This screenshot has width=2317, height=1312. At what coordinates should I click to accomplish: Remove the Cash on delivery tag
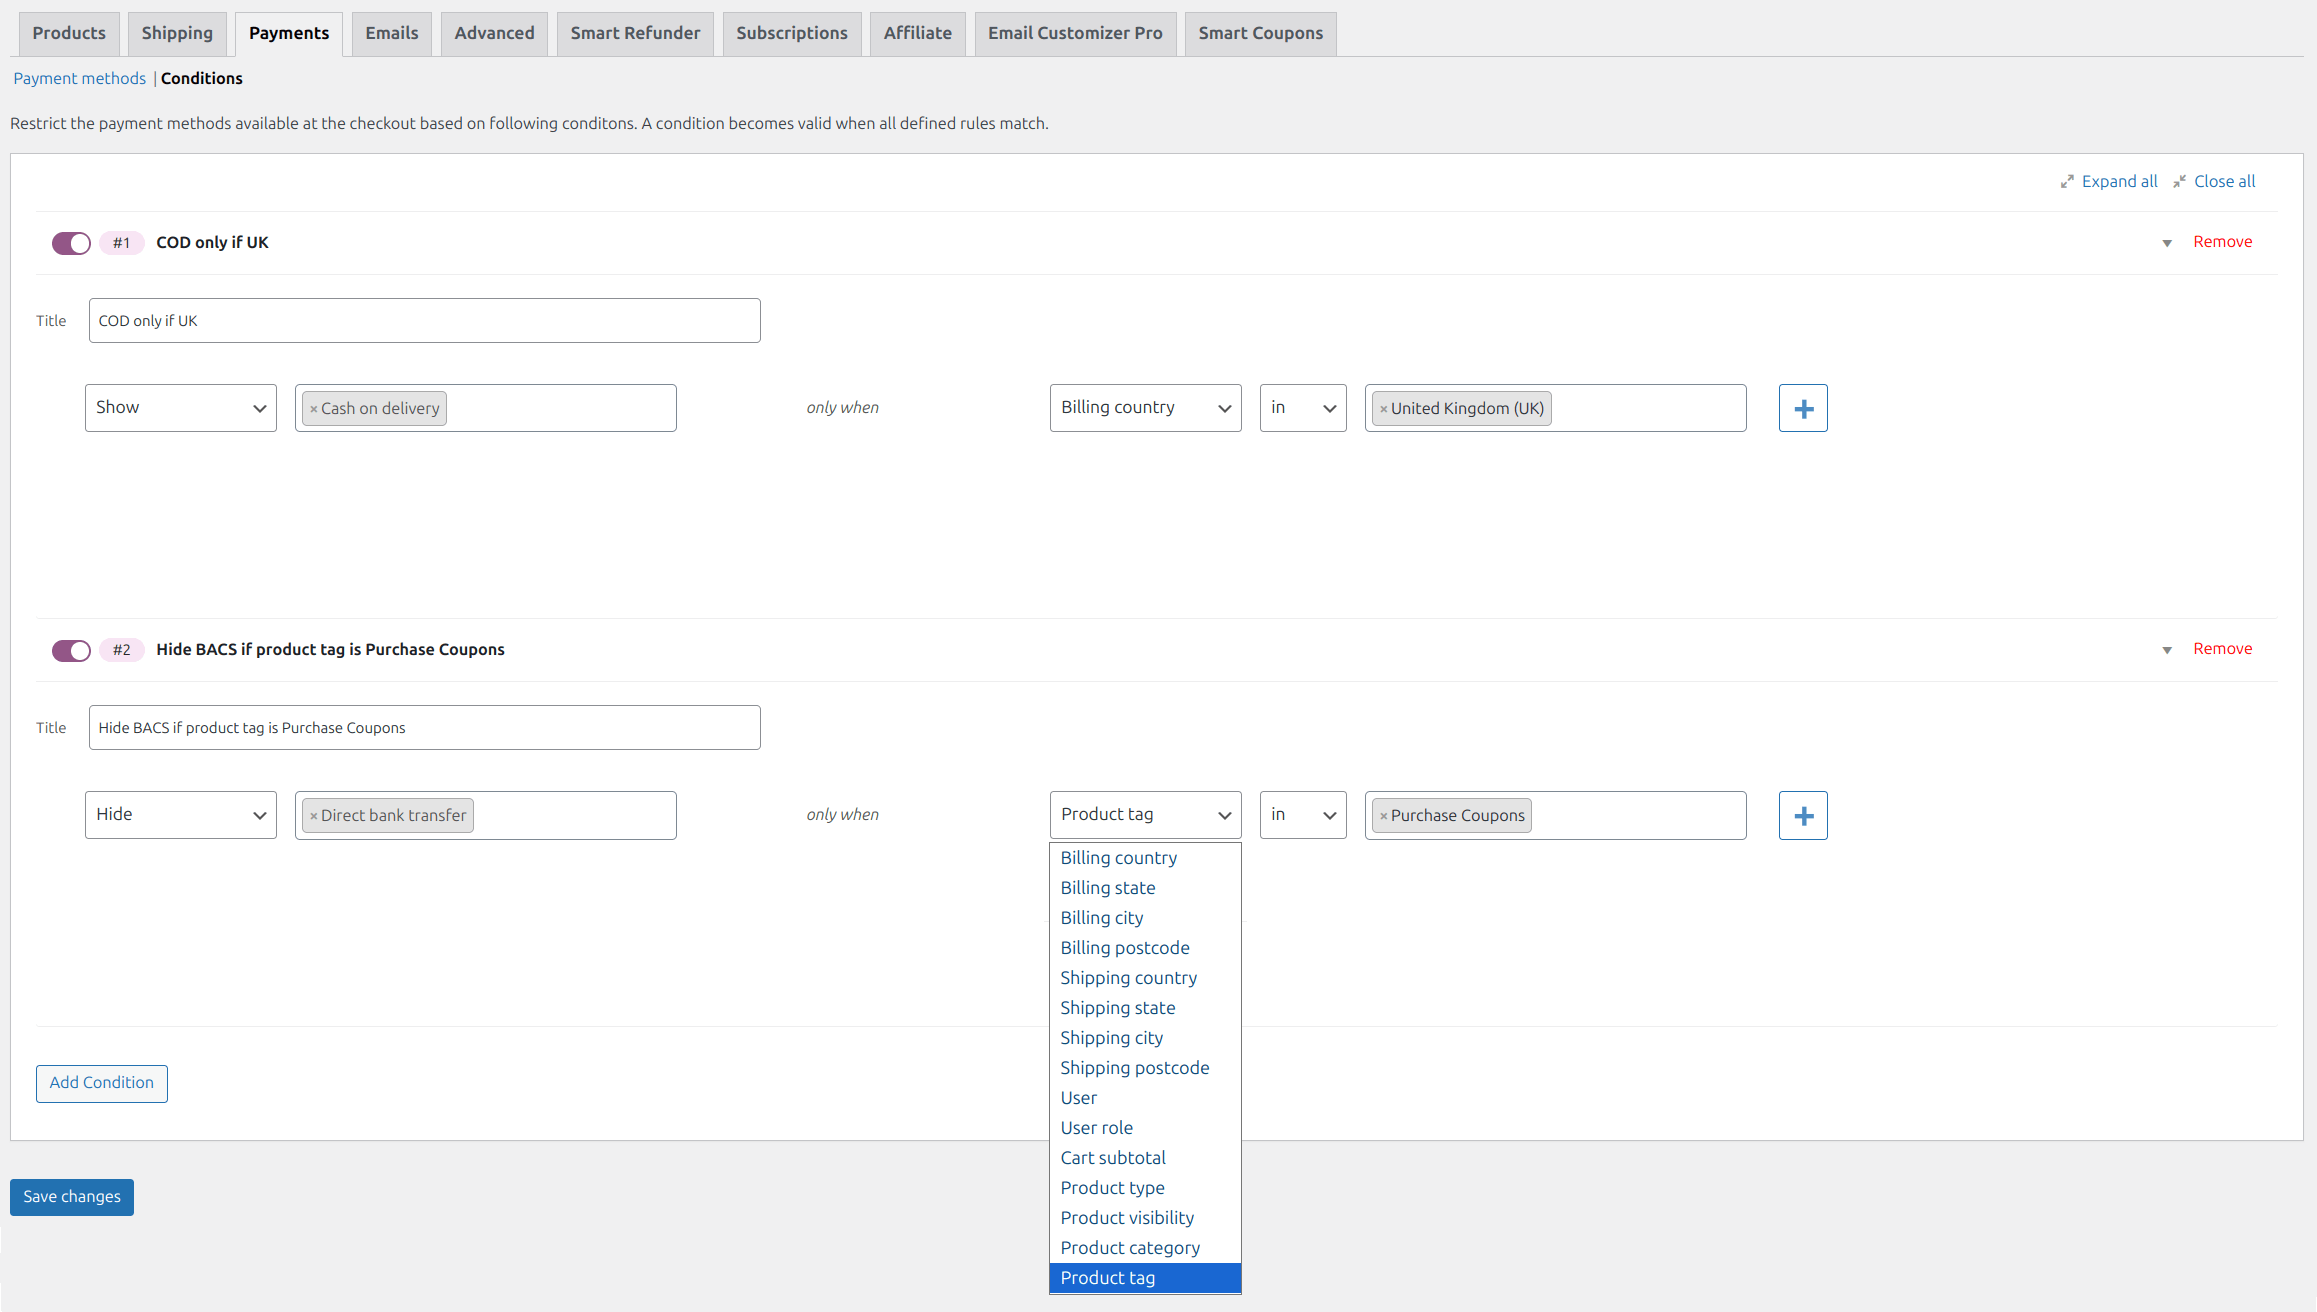pyautogui.click(x=314, y=408)
